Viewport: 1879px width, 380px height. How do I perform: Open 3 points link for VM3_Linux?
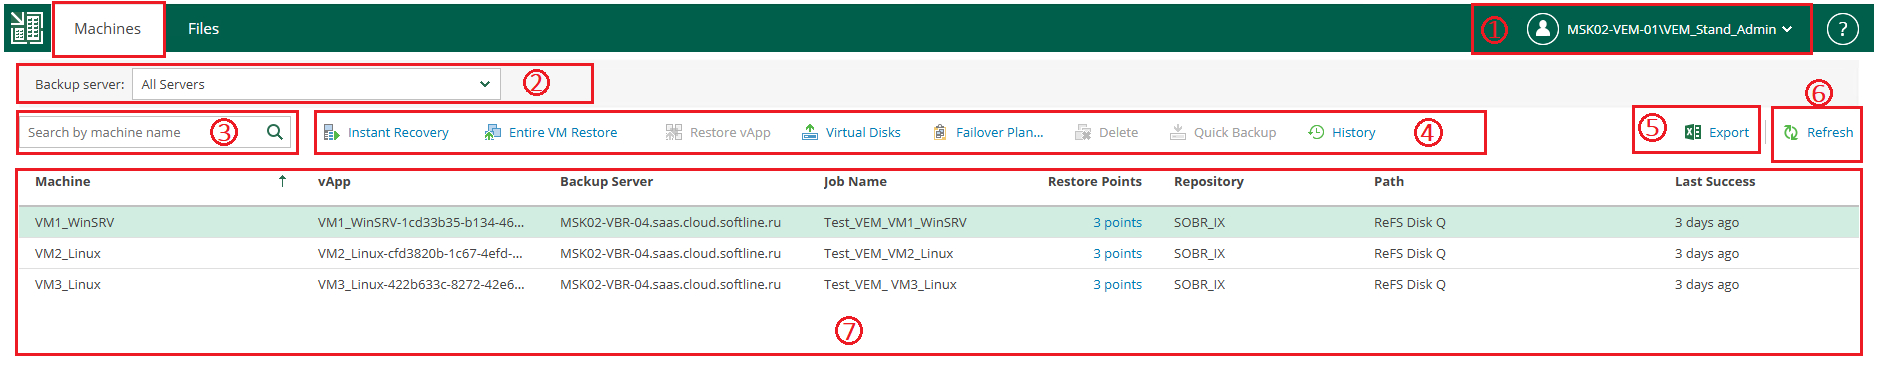pos(1117,284)
